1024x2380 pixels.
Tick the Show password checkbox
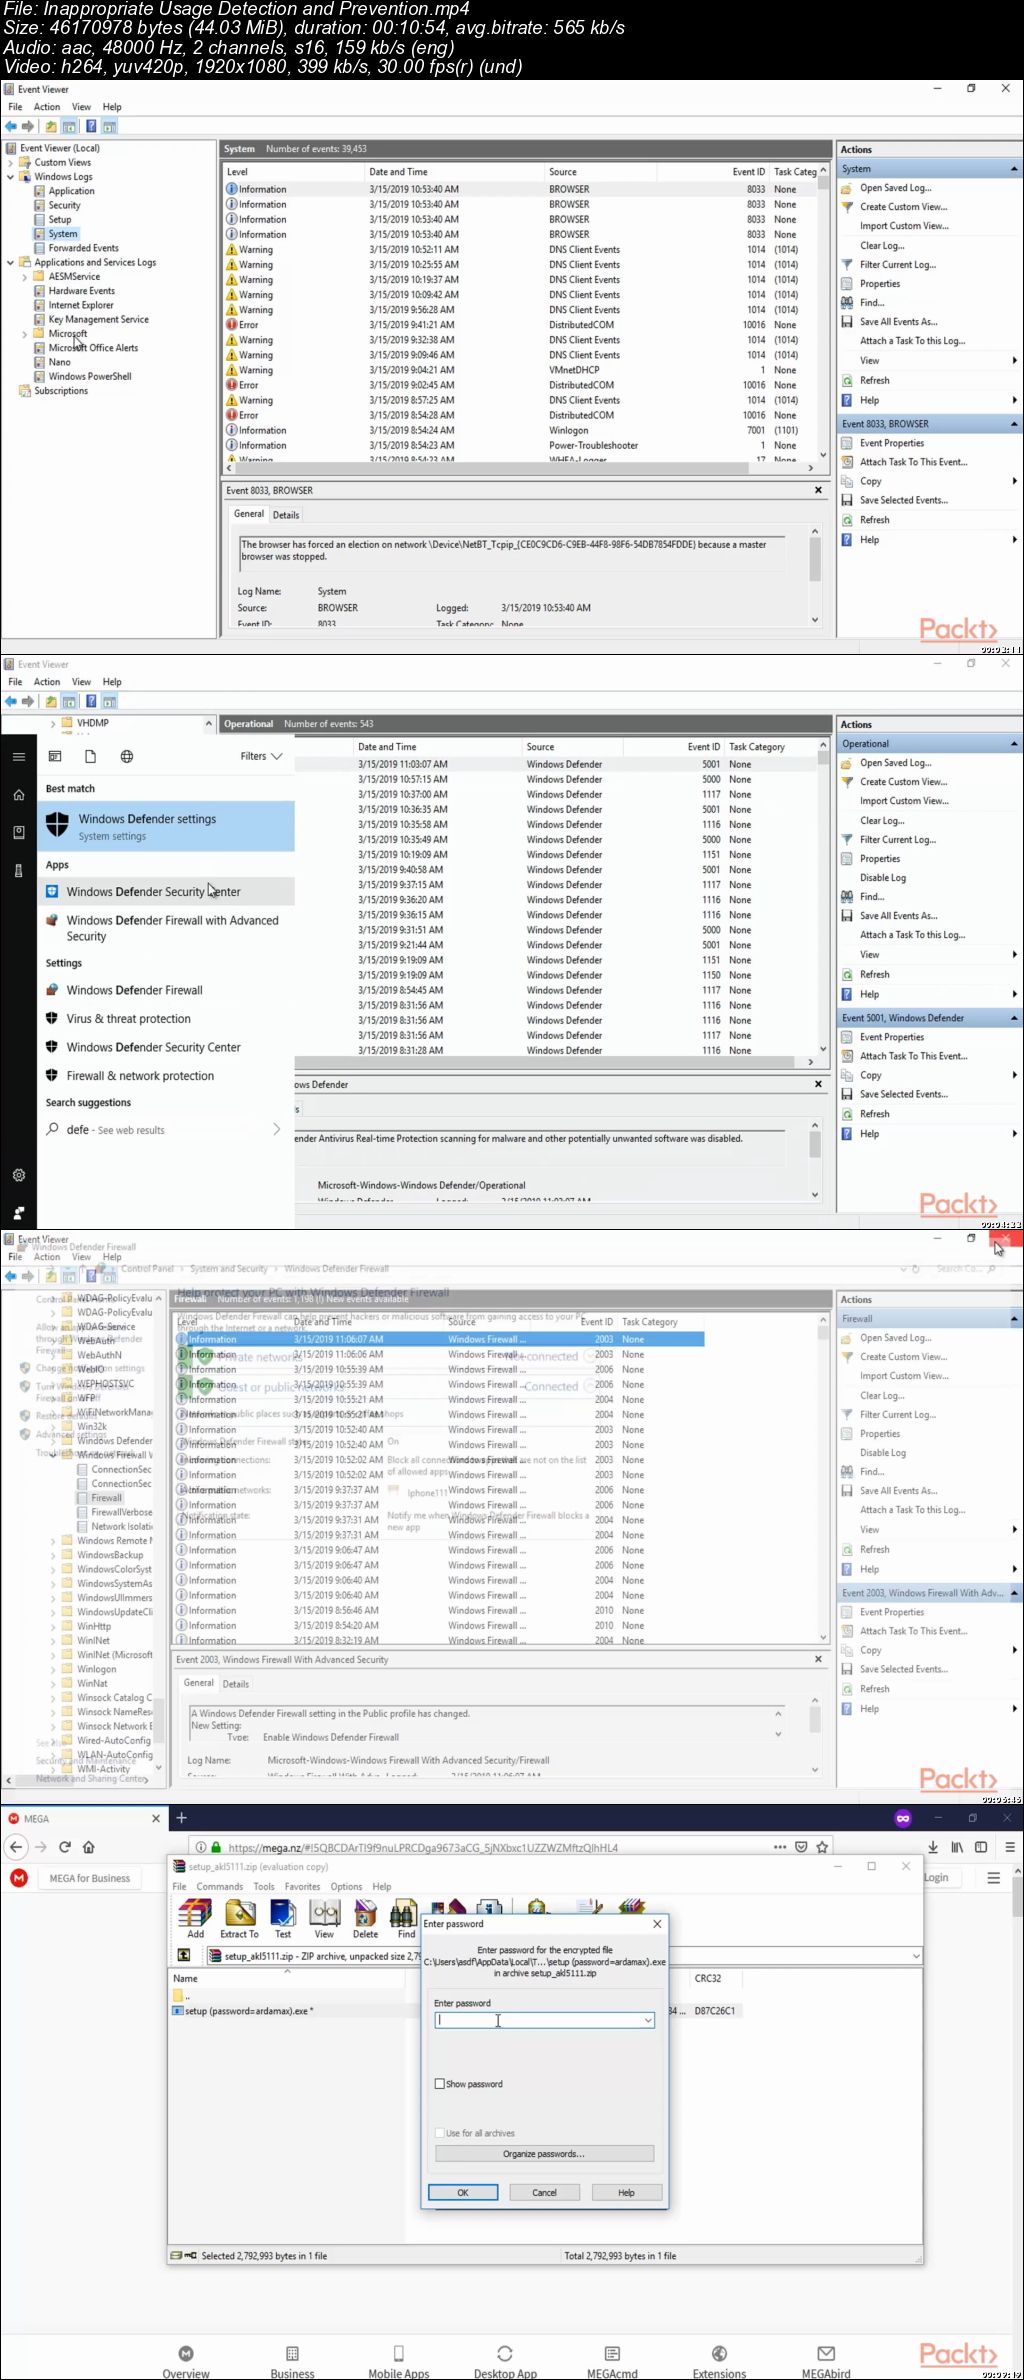click(440, 2084)
